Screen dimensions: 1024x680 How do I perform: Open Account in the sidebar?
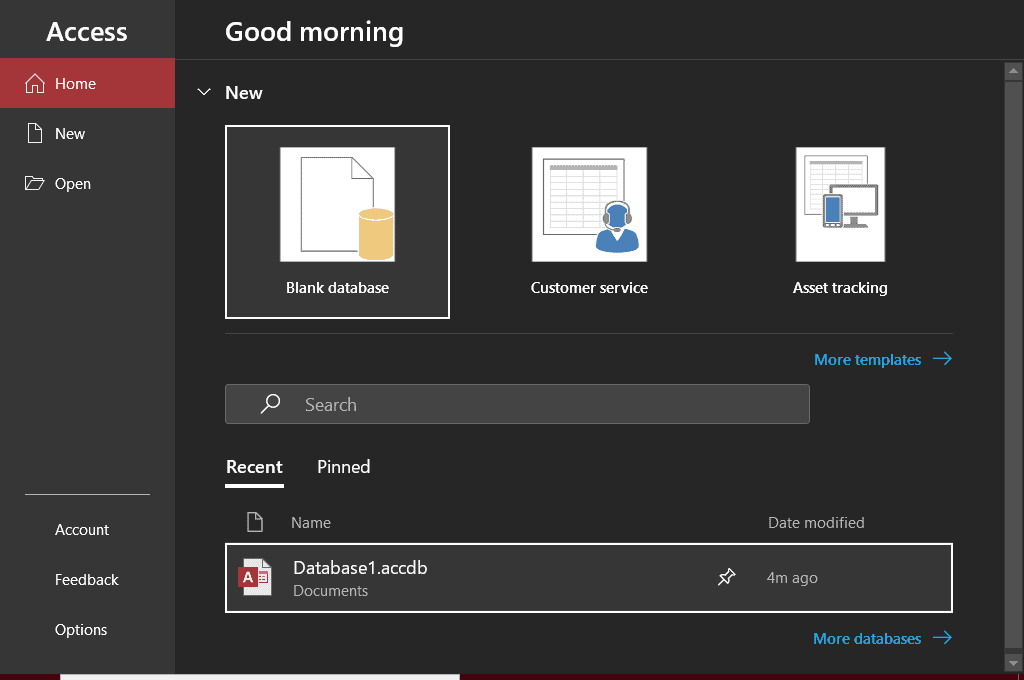[x=82, y=530]
